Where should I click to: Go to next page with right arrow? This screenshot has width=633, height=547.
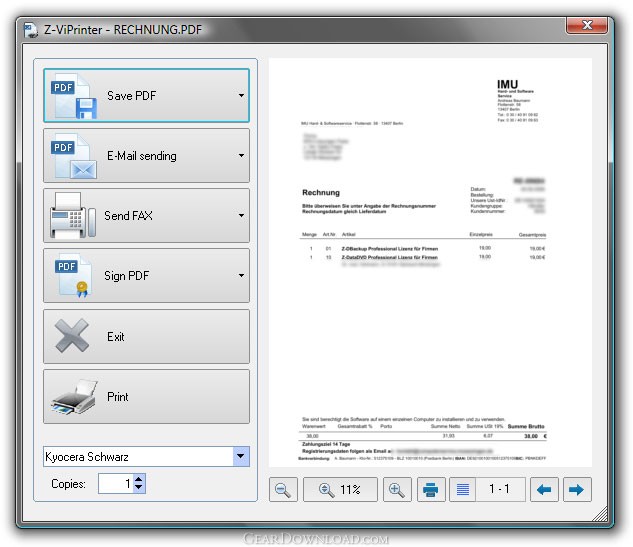click(576, 489)
